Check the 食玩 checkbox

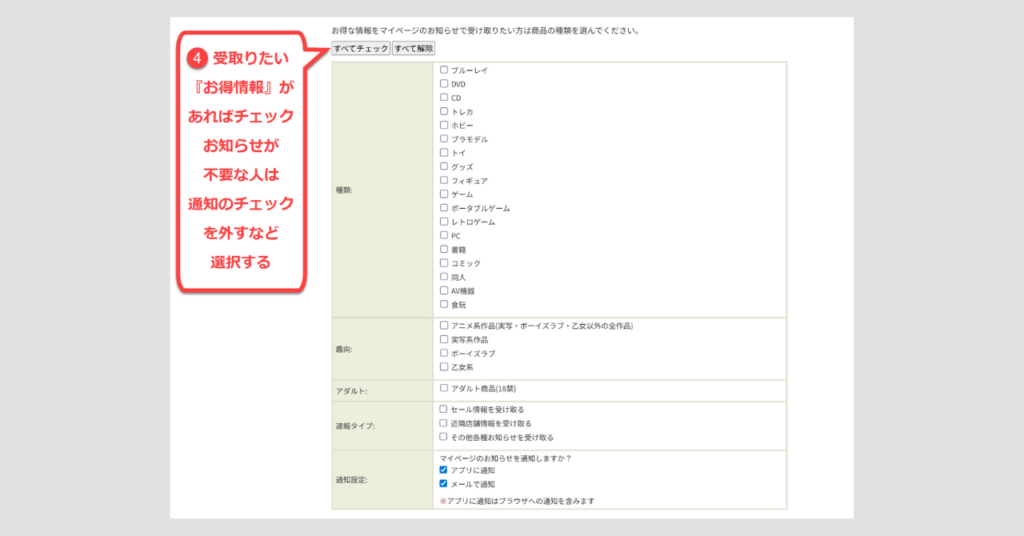pos(444,304)
